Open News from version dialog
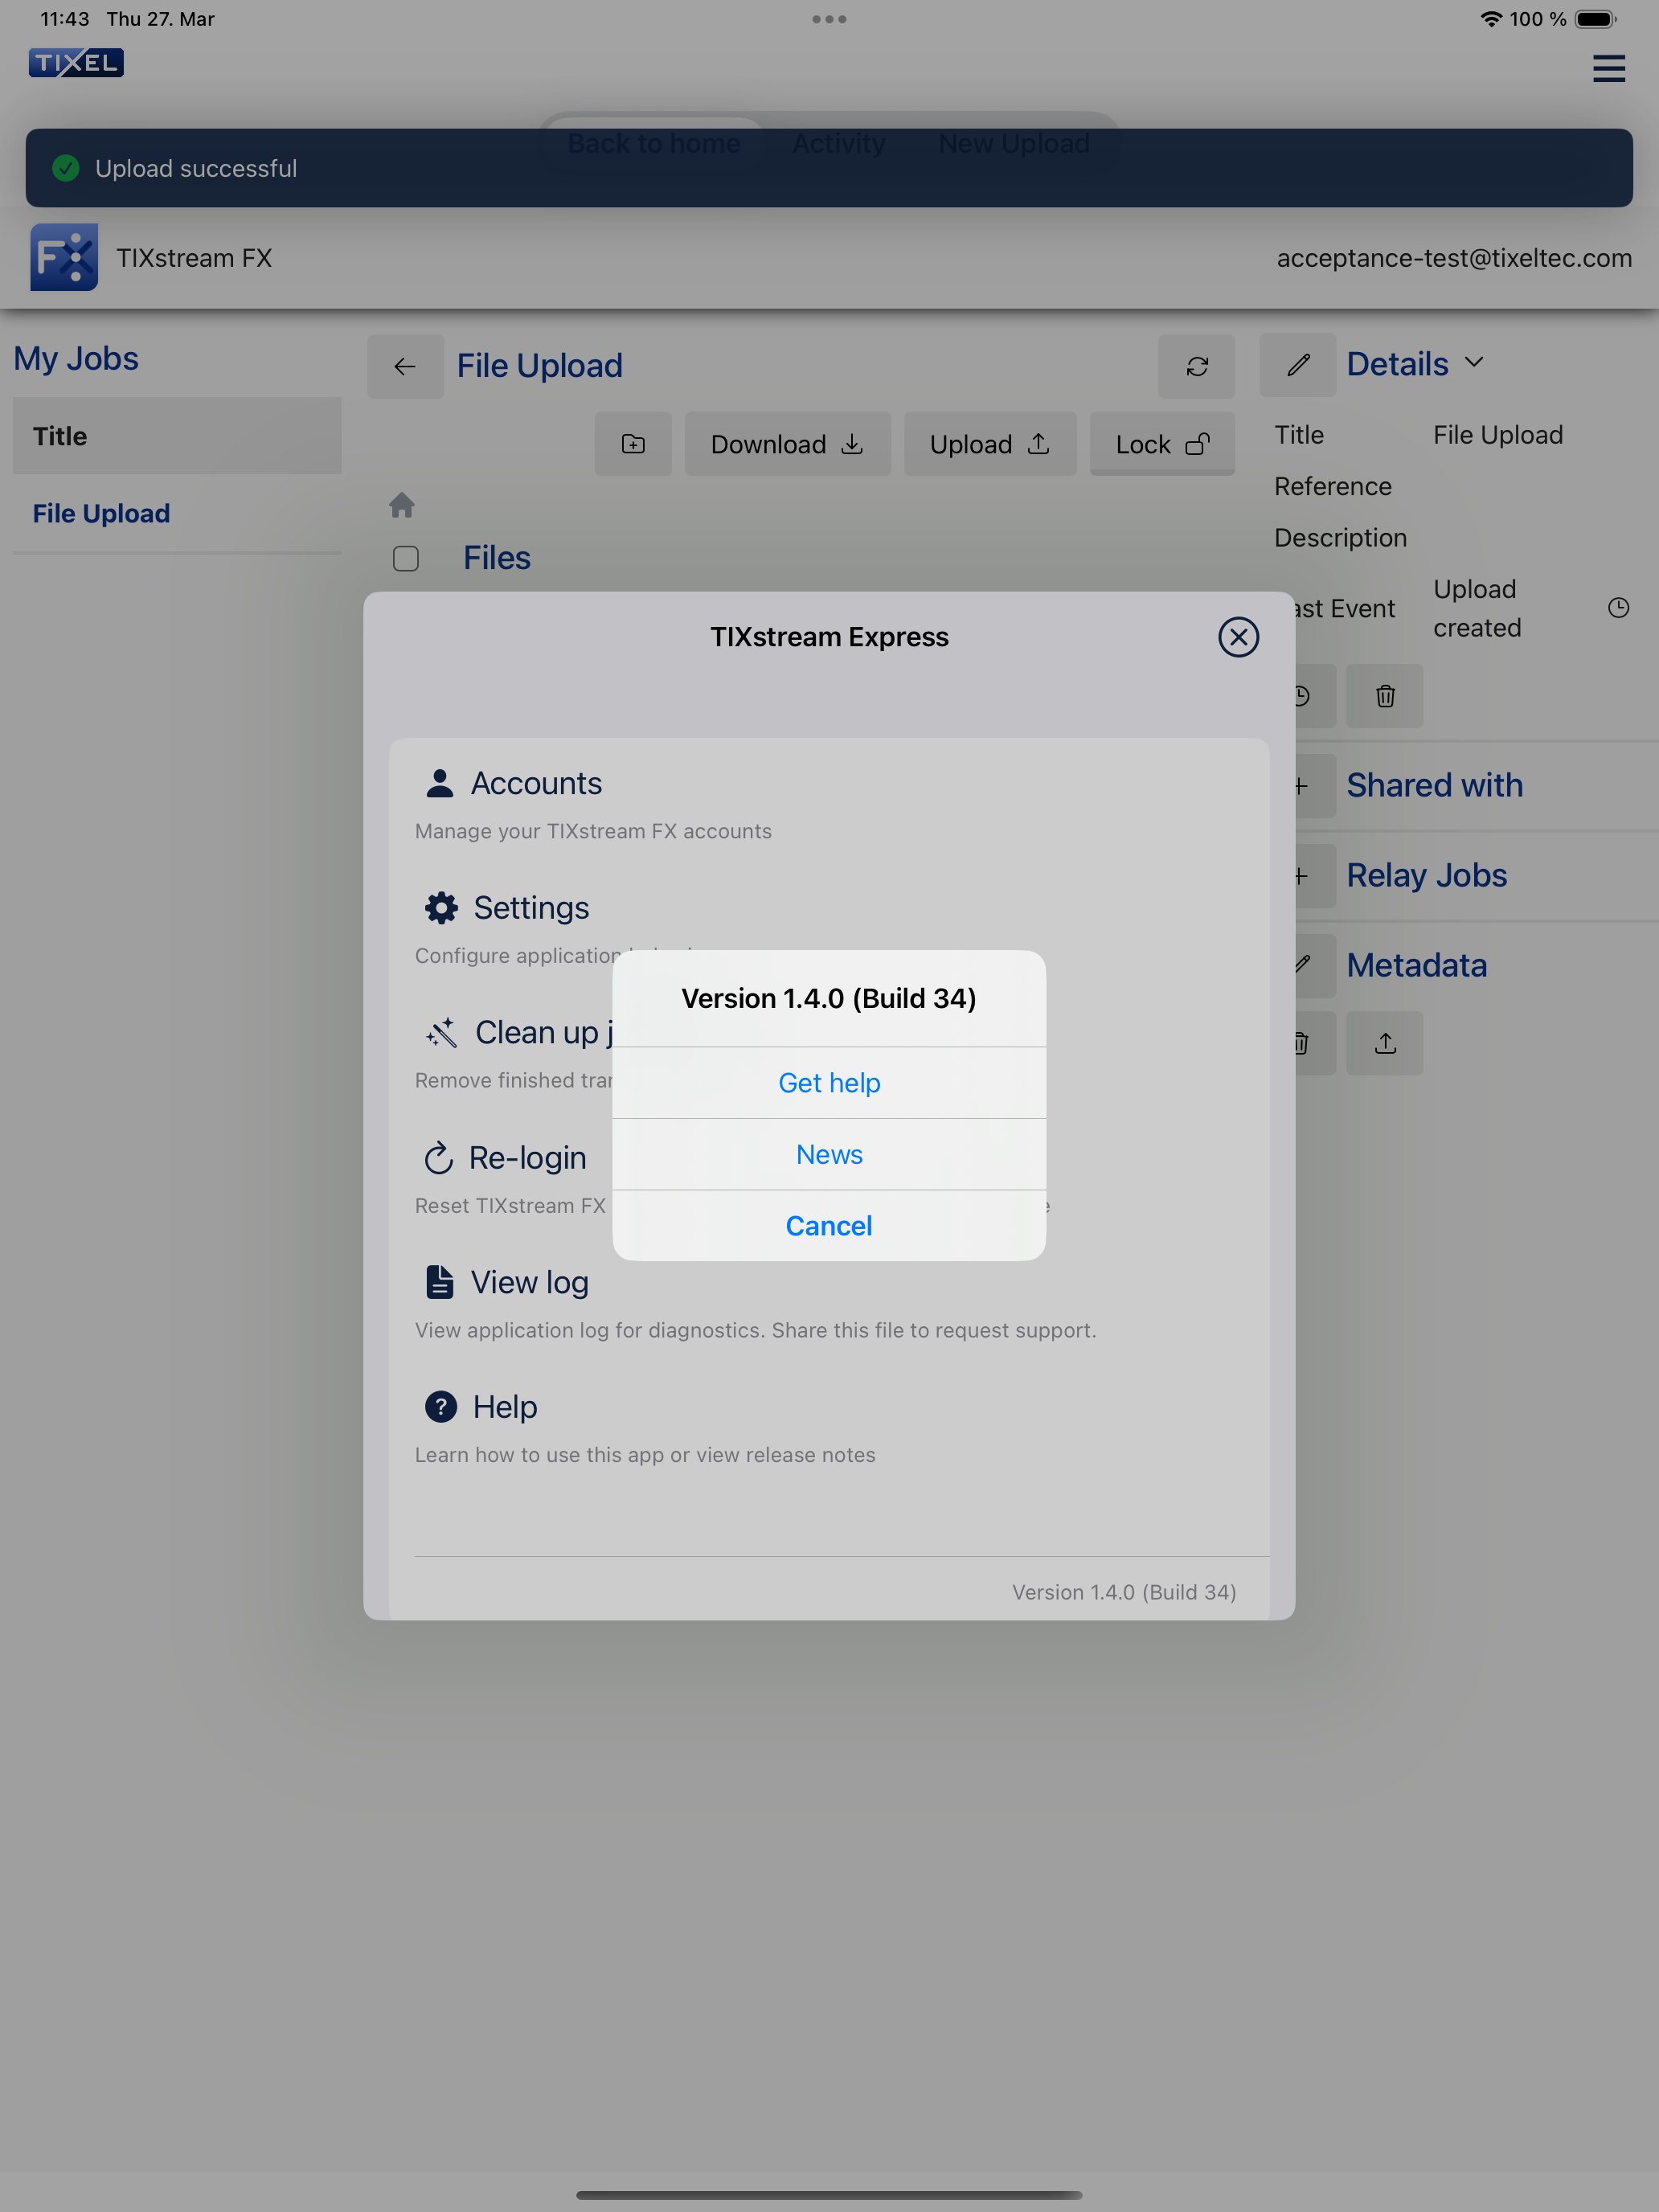 [x=829, y=1154]
